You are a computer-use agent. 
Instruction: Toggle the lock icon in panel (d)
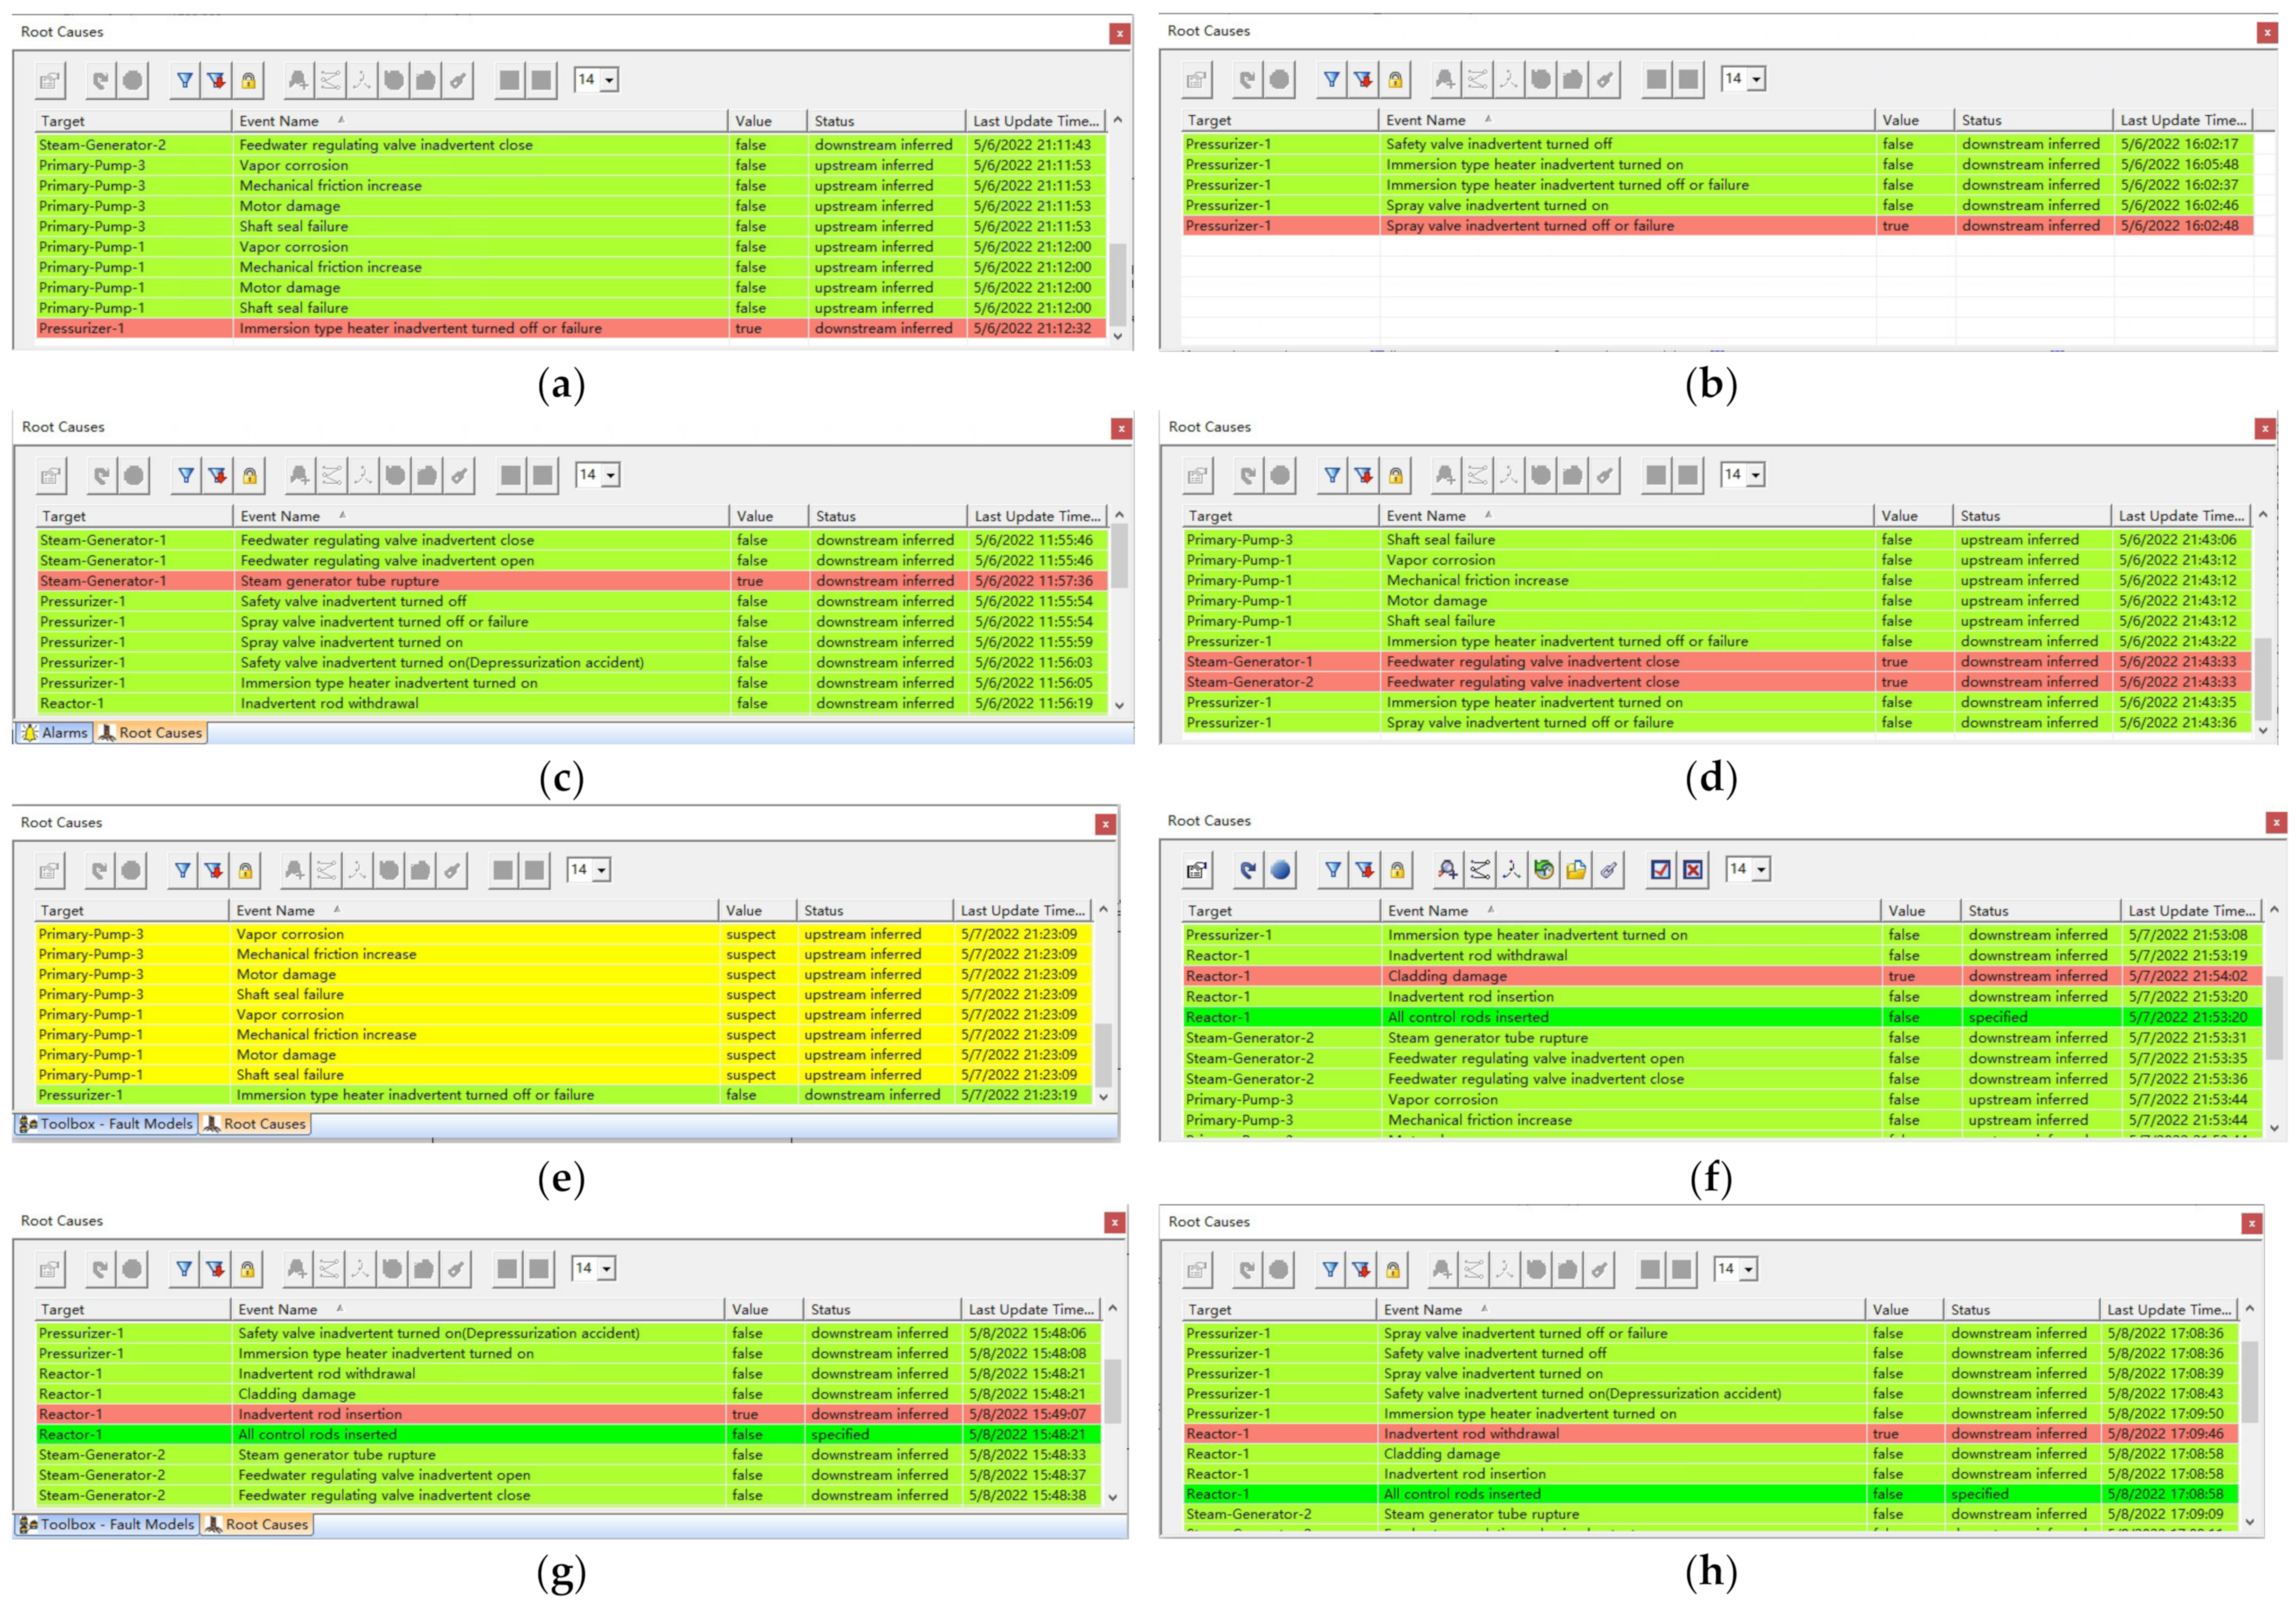tap(1396, 475)
